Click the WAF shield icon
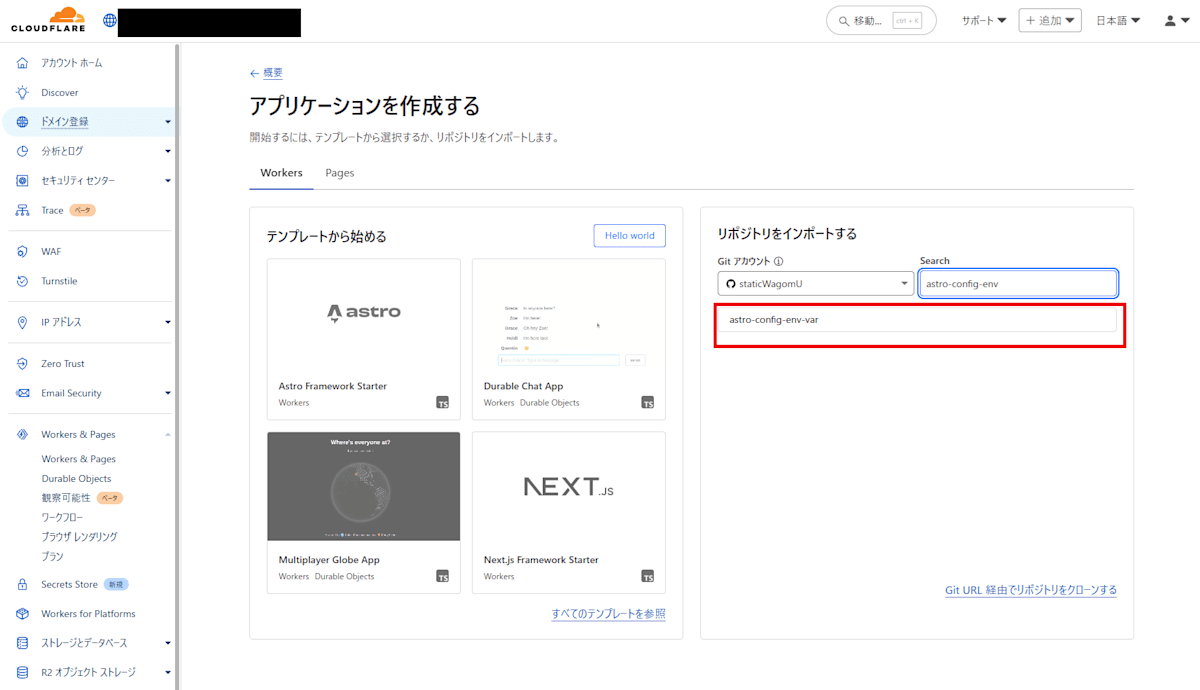Screen dimensions: 1200x690 coord(23,252)
